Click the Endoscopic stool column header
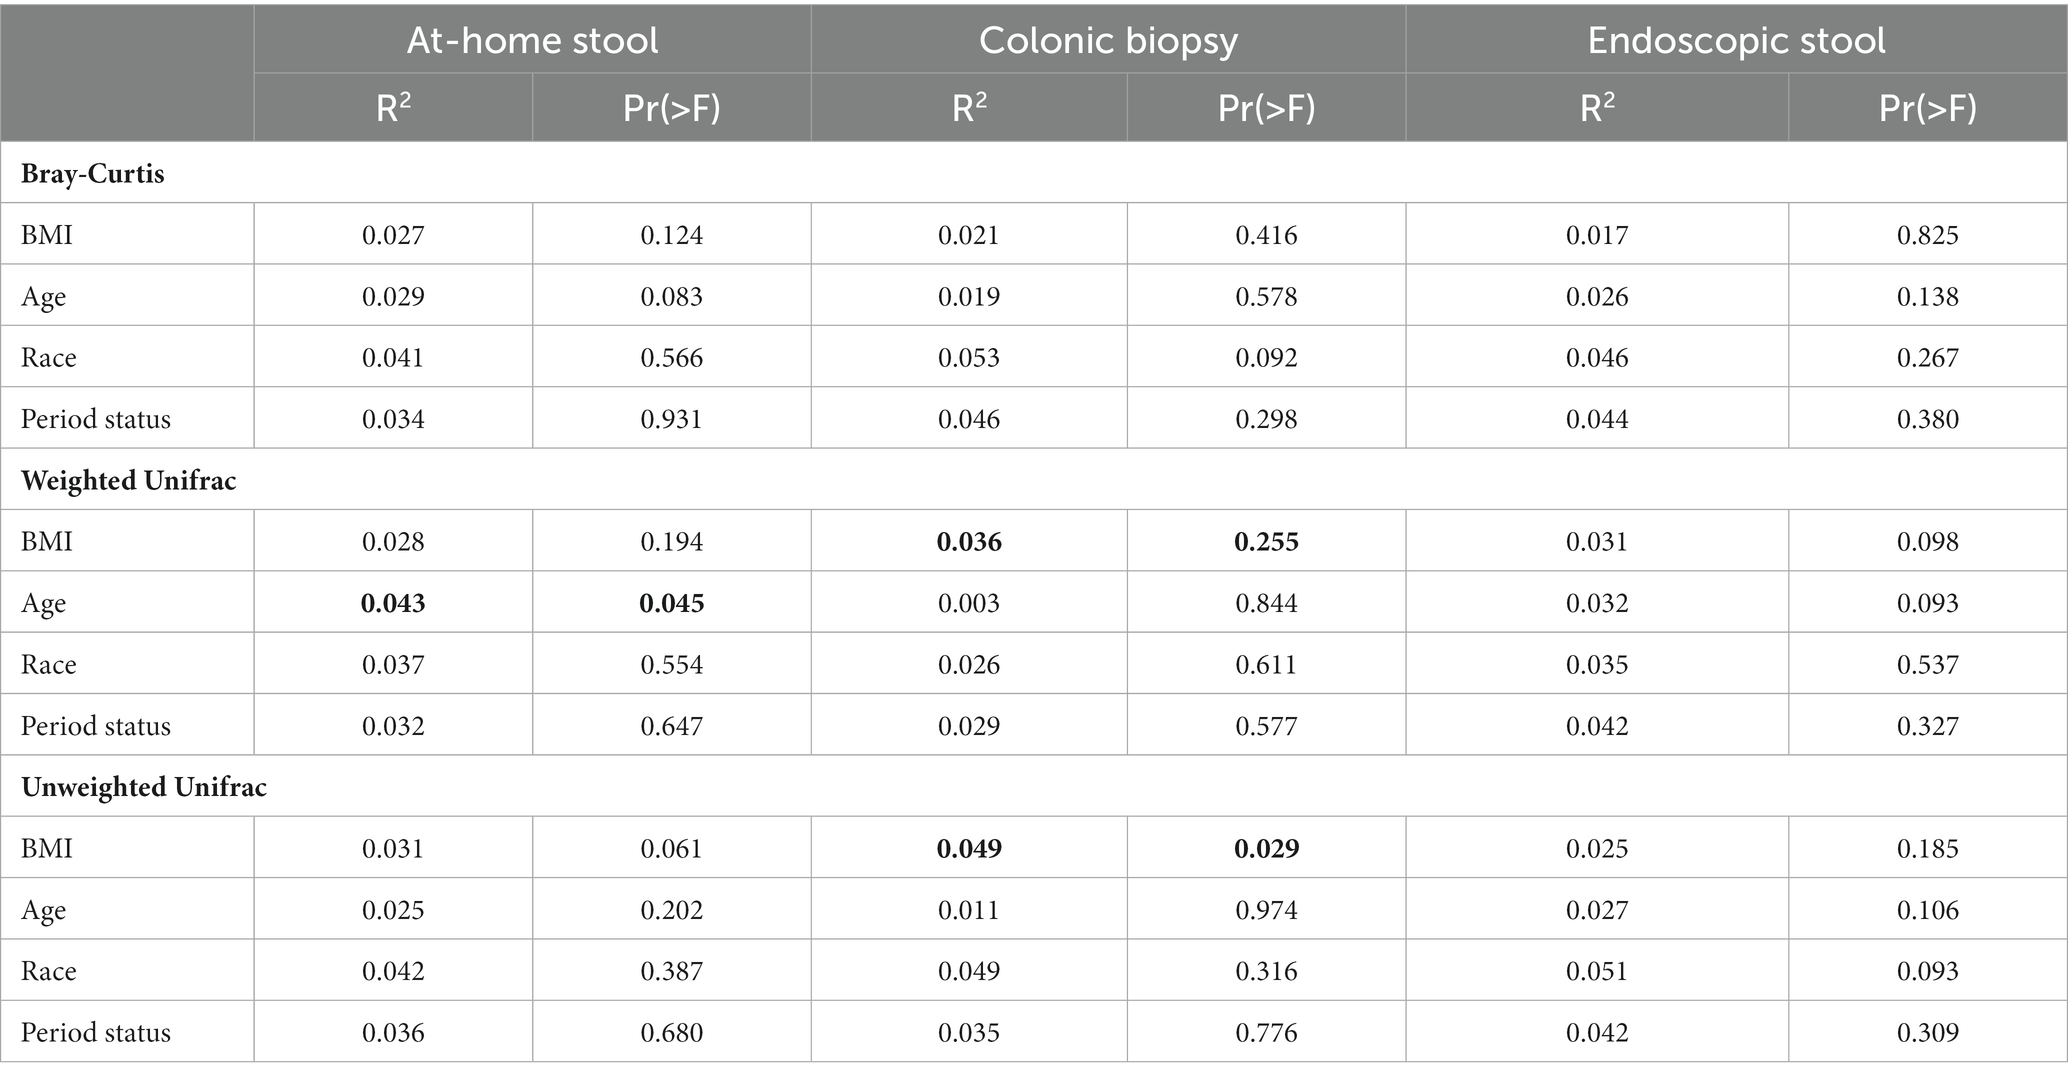The image size is (2068, 1078). [1736, 40]
